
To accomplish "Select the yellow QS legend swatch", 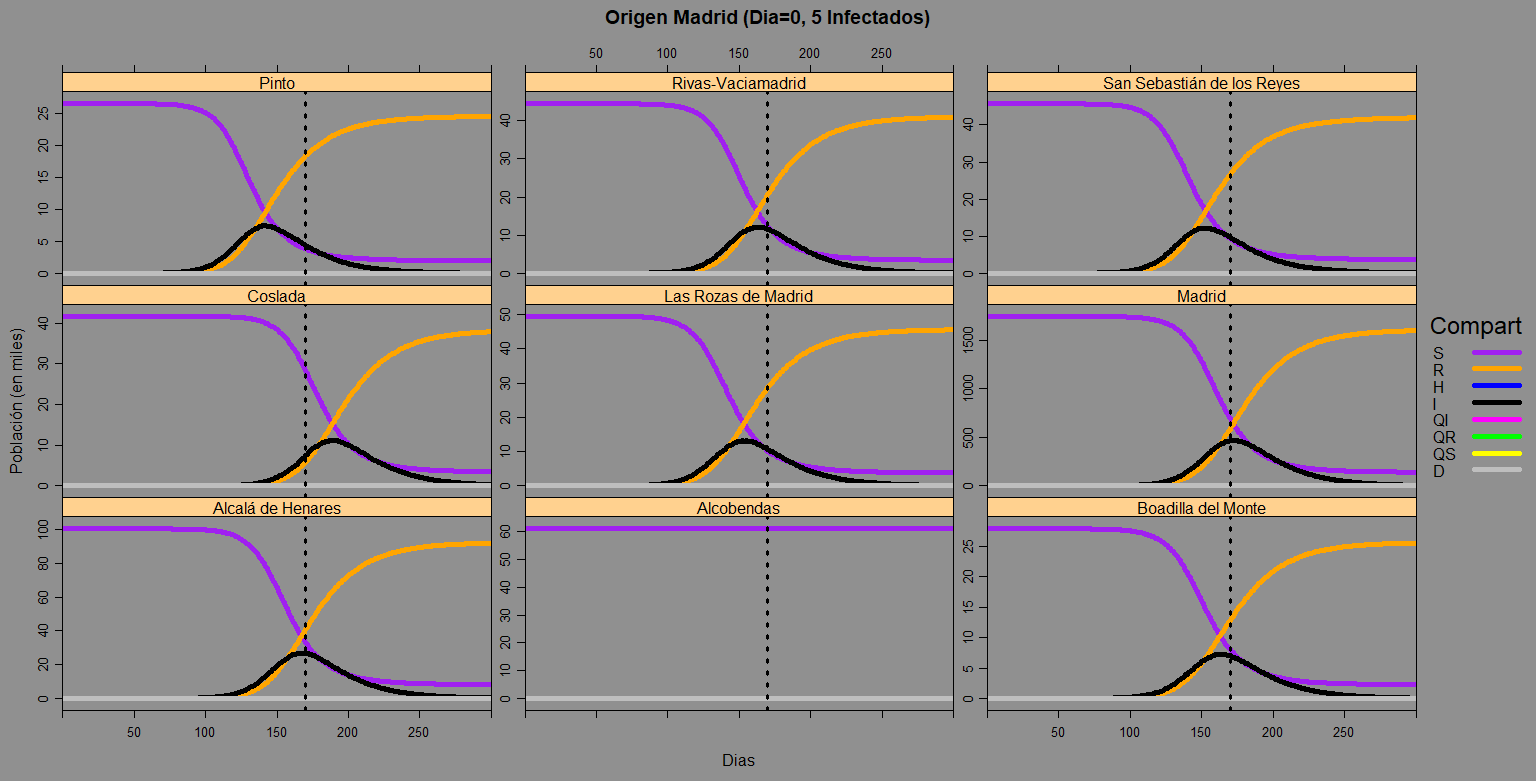I will (x=1496, y=453).
